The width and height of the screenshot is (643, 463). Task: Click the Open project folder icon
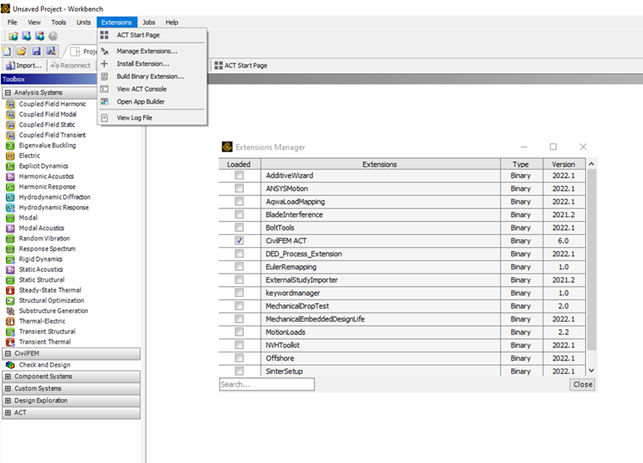click(x=22, y=51)
